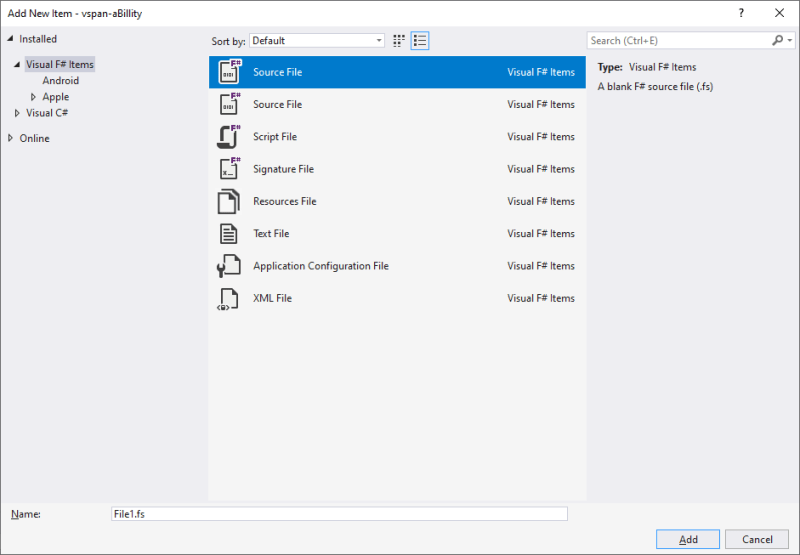Click Visual F# Items label beside XML File

[x=541, y=298]
